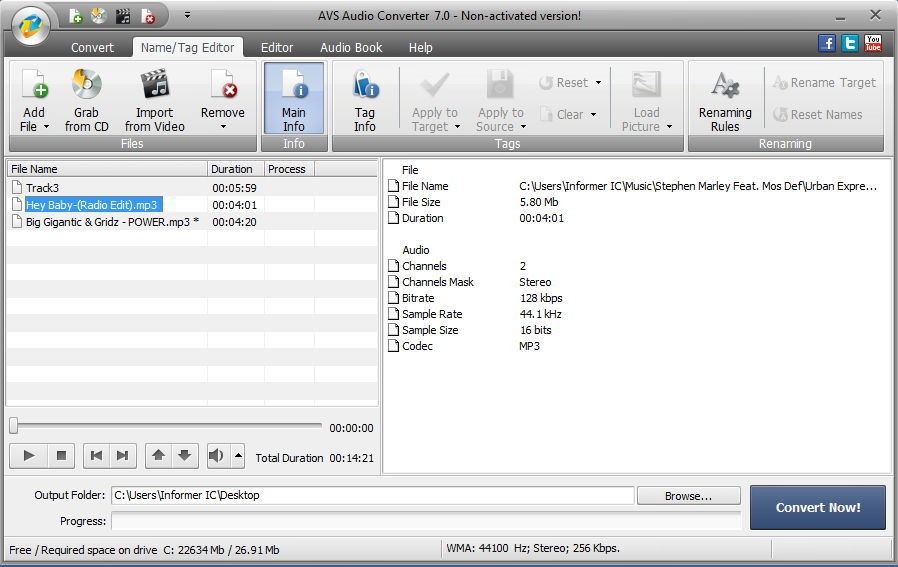Show the Tag Info view

point(365,100)
